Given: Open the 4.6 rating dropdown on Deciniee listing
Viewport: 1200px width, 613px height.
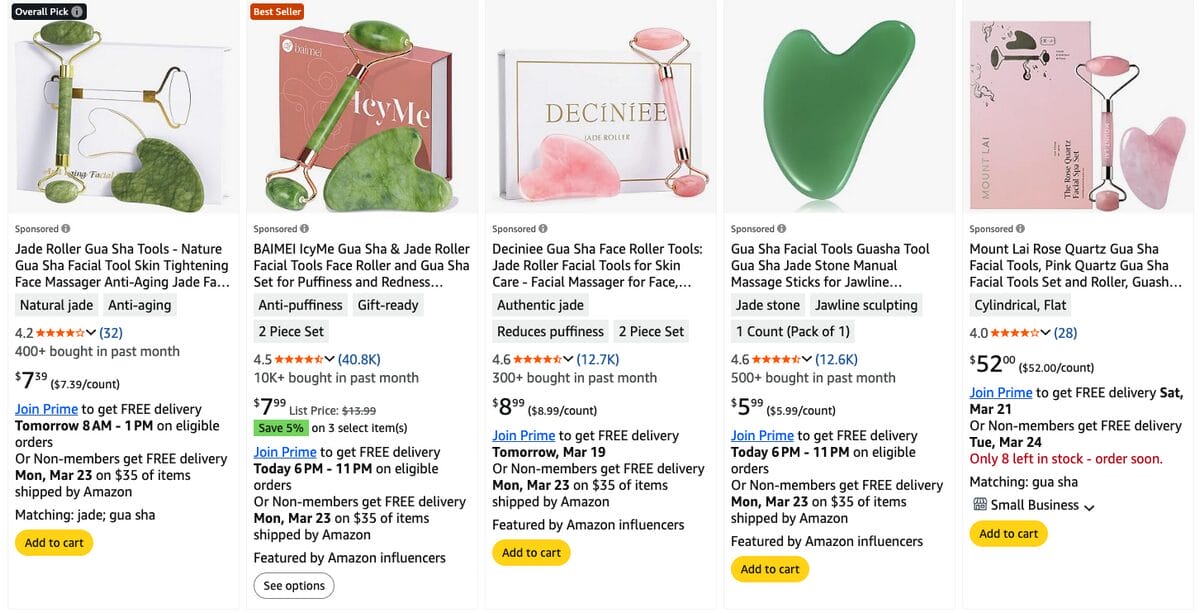Looking at the screenshot, I should (x=567, y=358).
